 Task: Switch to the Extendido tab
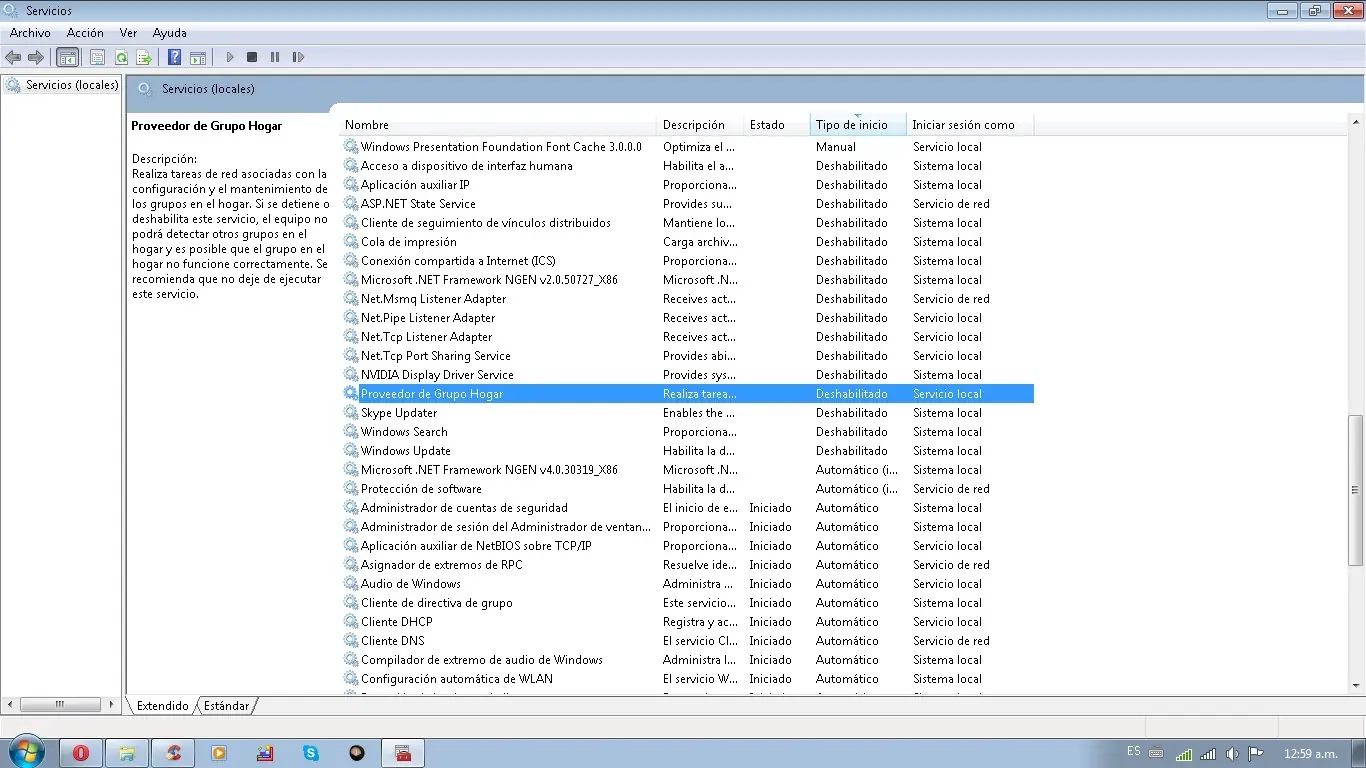(x=162, y=705)
